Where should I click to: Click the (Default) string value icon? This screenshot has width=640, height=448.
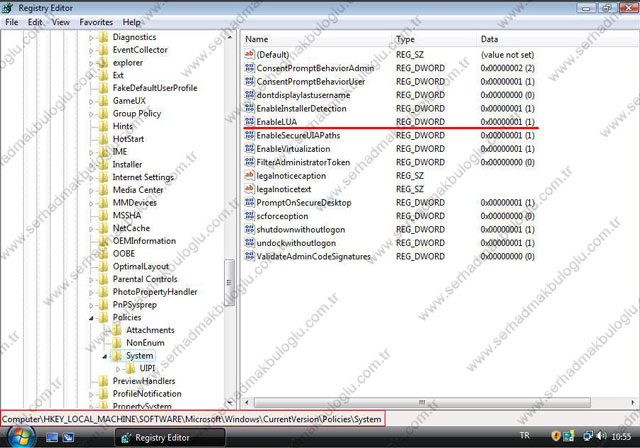[249, 54]
